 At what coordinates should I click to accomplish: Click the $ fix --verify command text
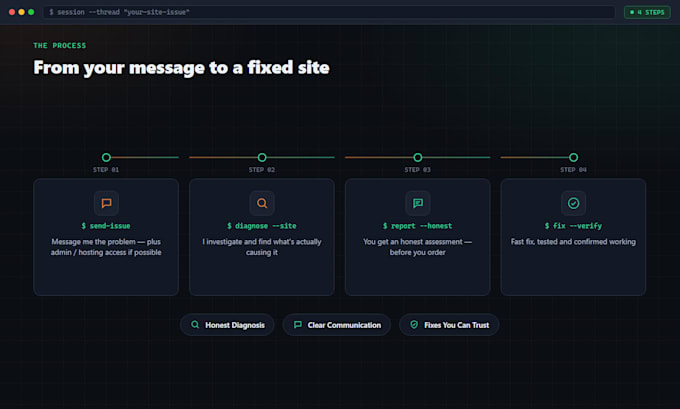coord(573,226)
